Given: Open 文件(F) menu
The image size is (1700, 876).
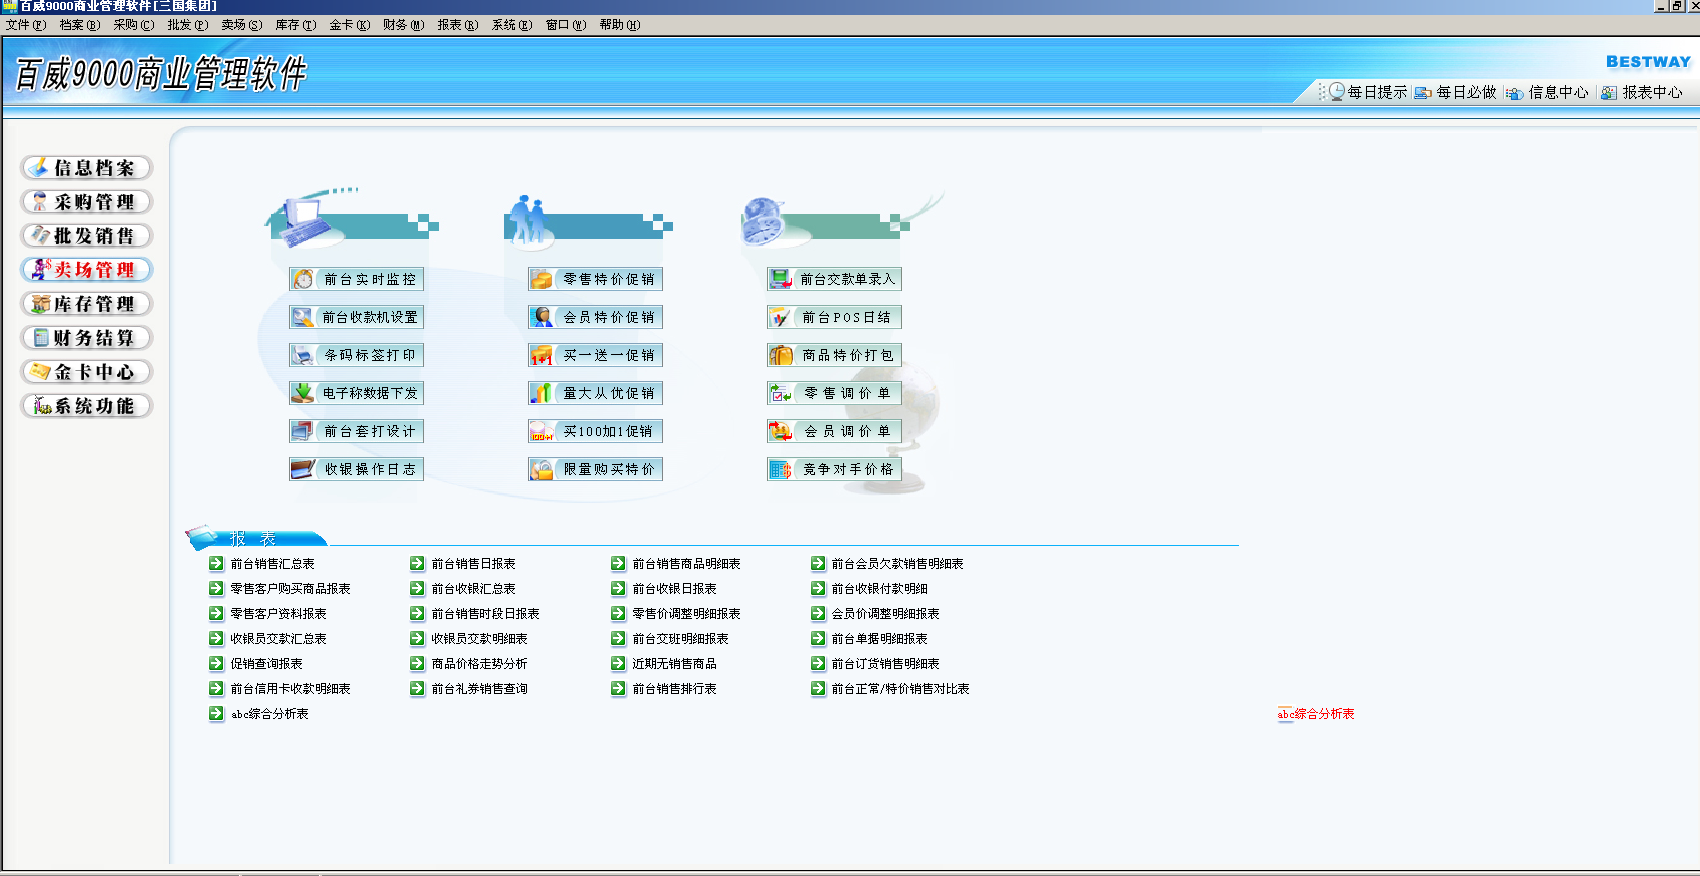Looking at the screenshot, I should 26,25.
